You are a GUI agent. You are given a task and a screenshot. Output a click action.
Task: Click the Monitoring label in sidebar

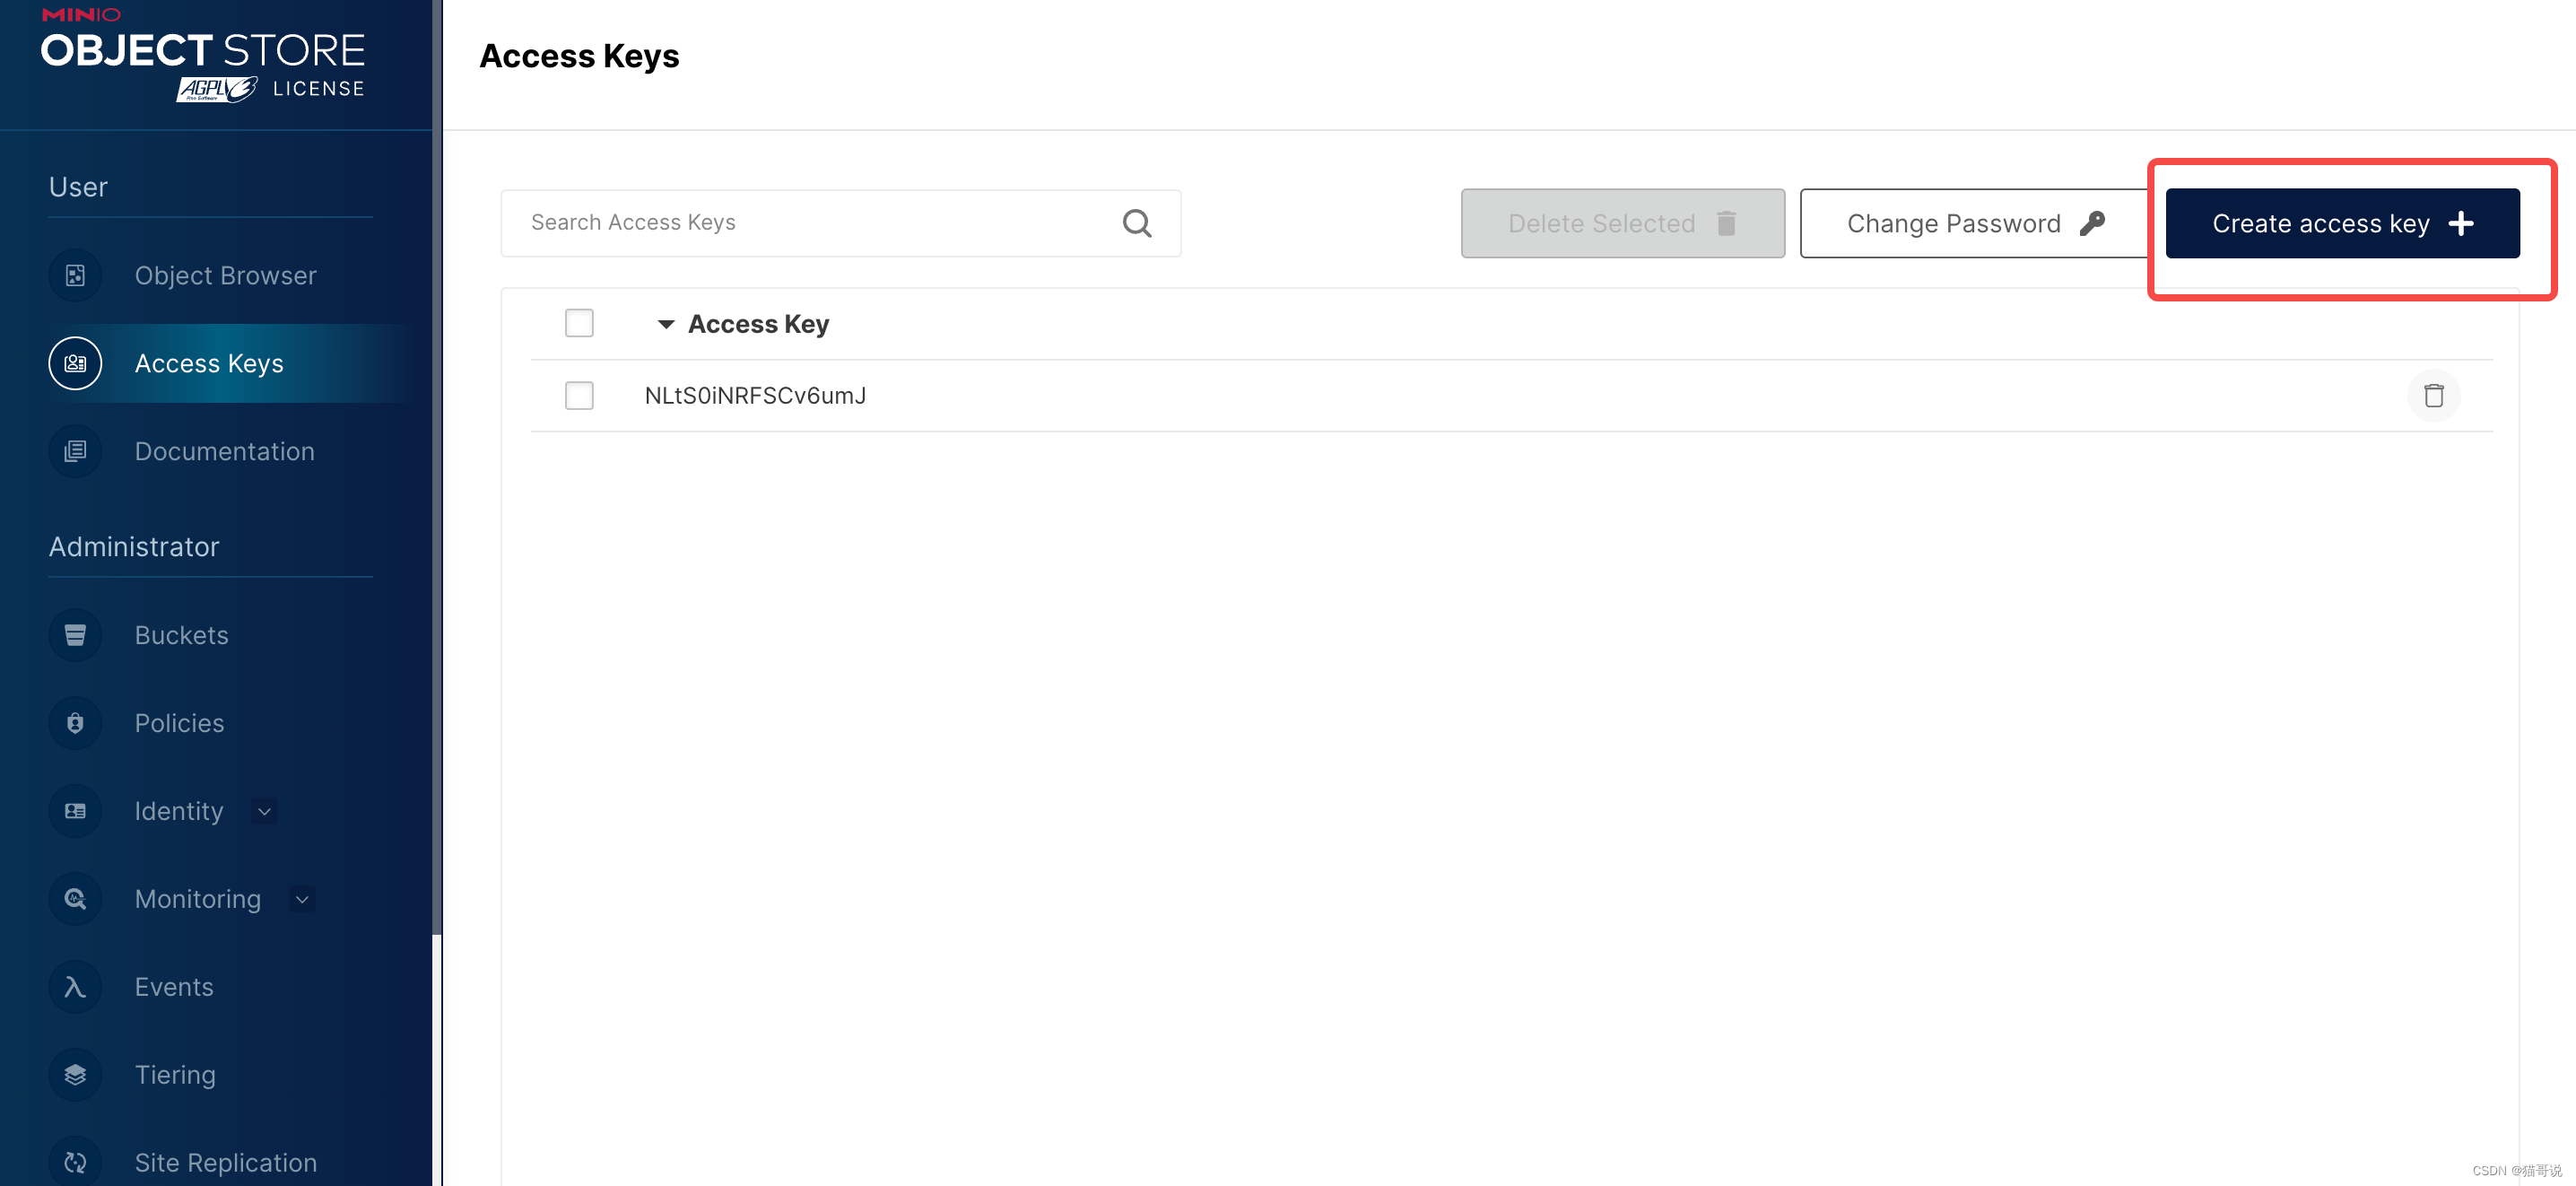coord(198,899)
